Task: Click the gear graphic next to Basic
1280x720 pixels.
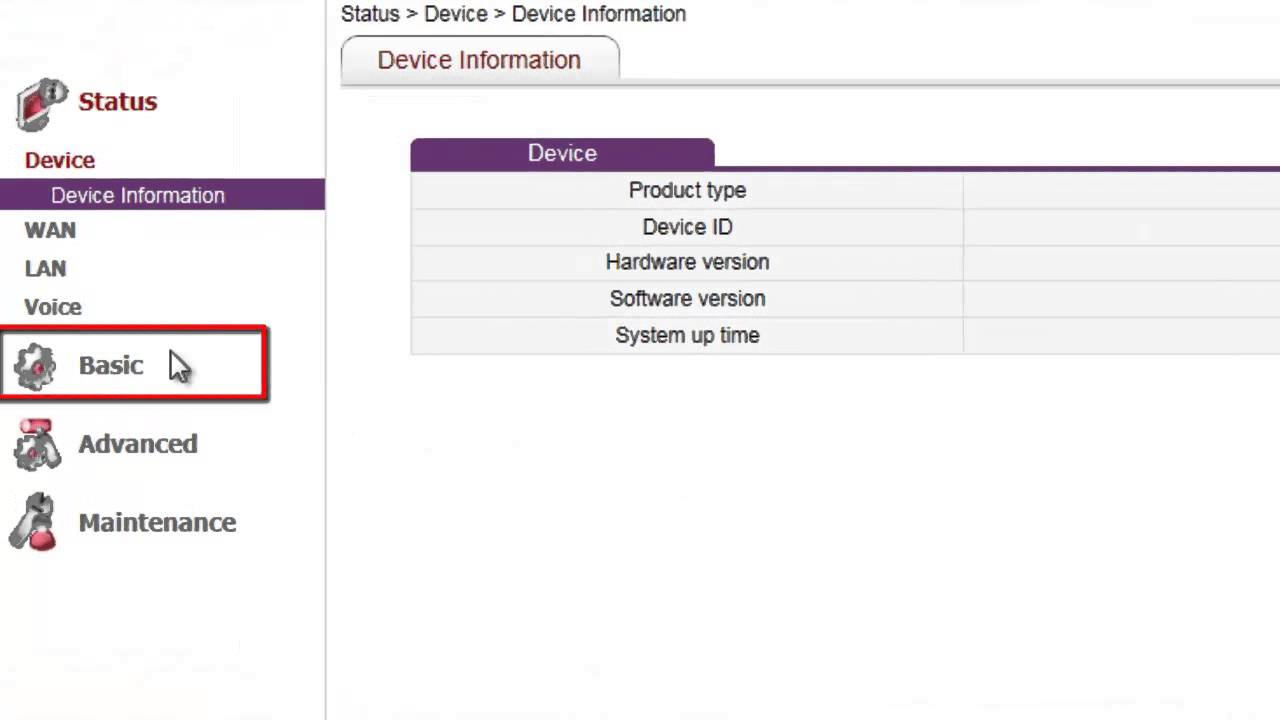Action: point(37,365)
